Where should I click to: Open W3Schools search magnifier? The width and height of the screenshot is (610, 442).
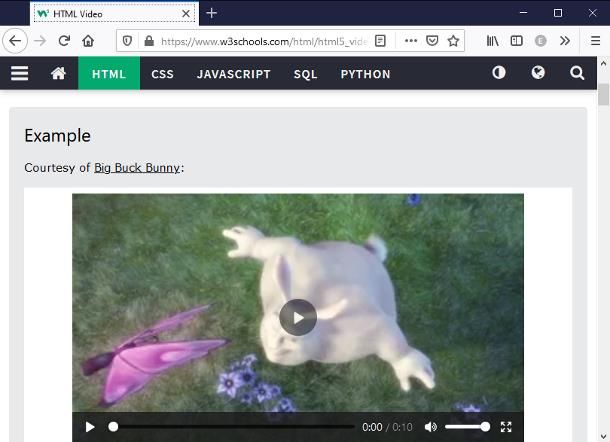pos(577,73)
